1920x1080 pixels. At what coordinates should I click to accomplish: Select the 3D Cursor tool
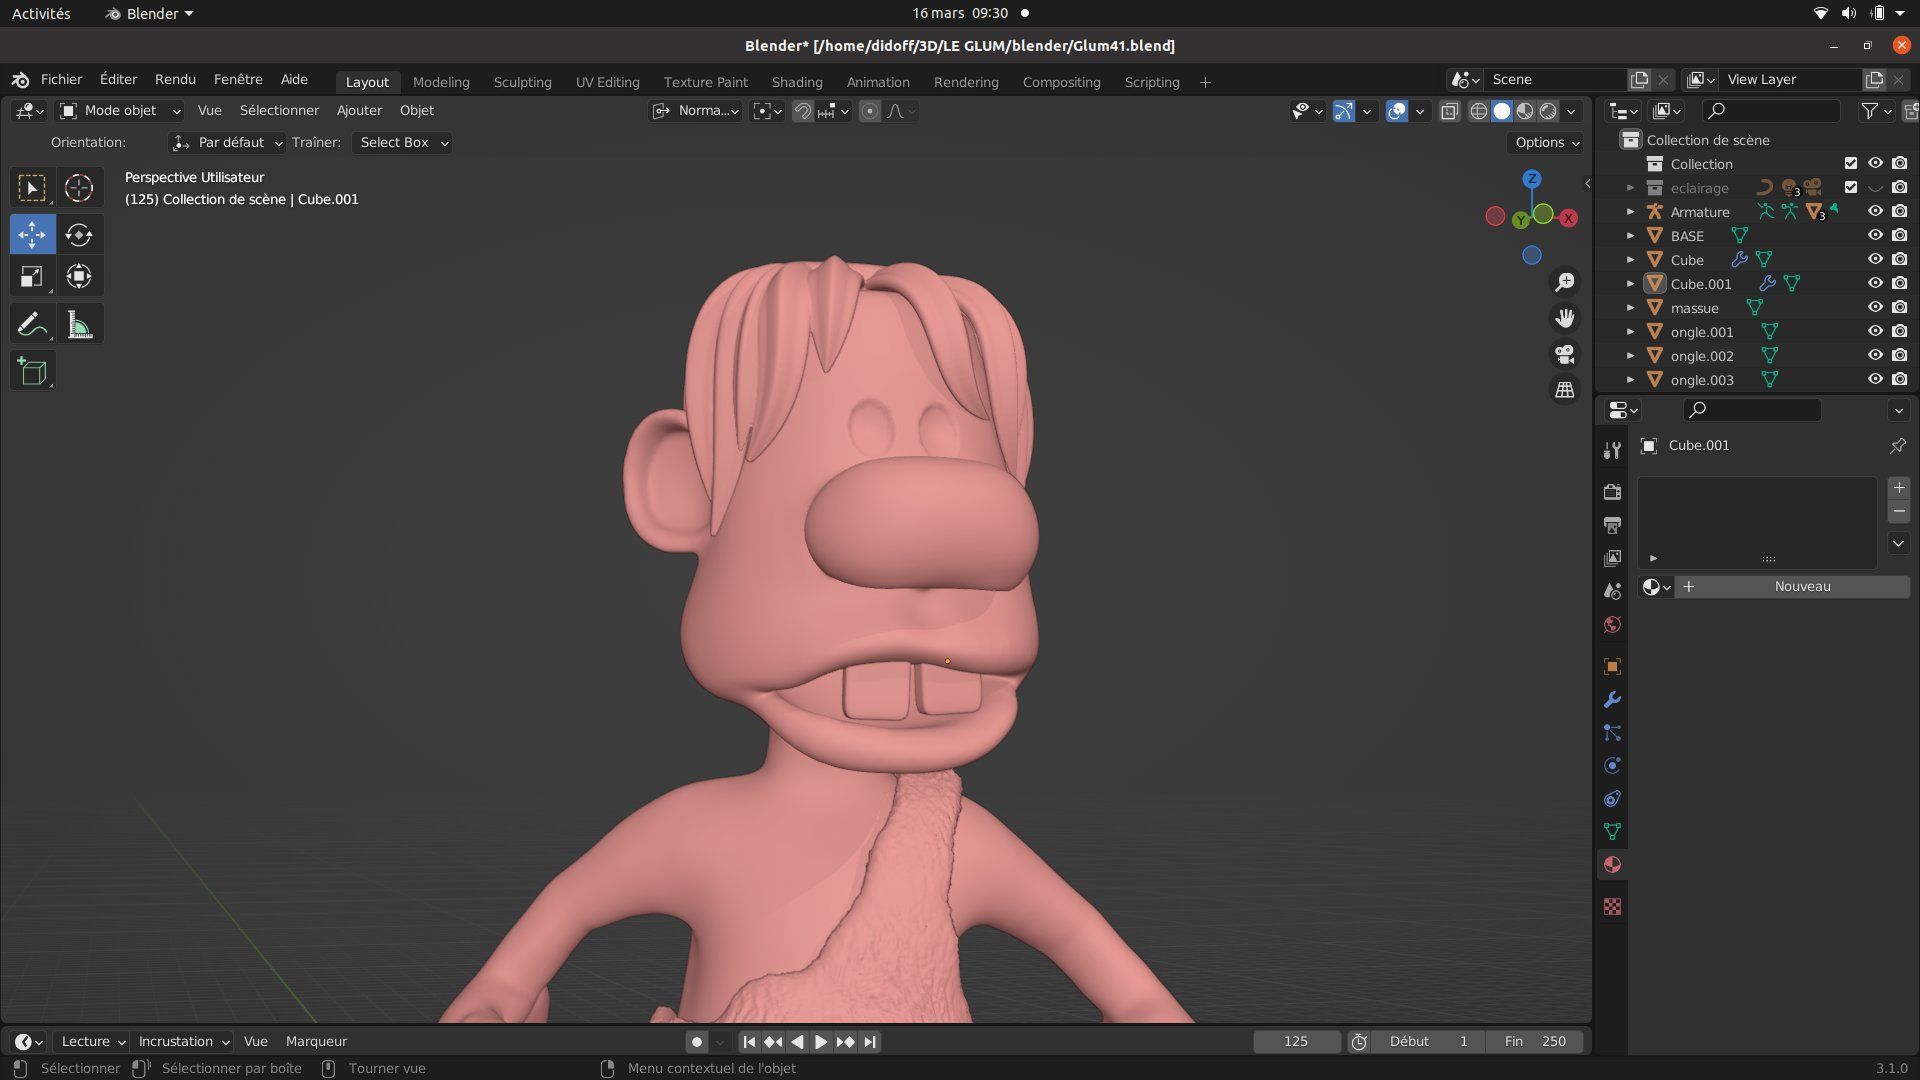(x=79, y=188)
